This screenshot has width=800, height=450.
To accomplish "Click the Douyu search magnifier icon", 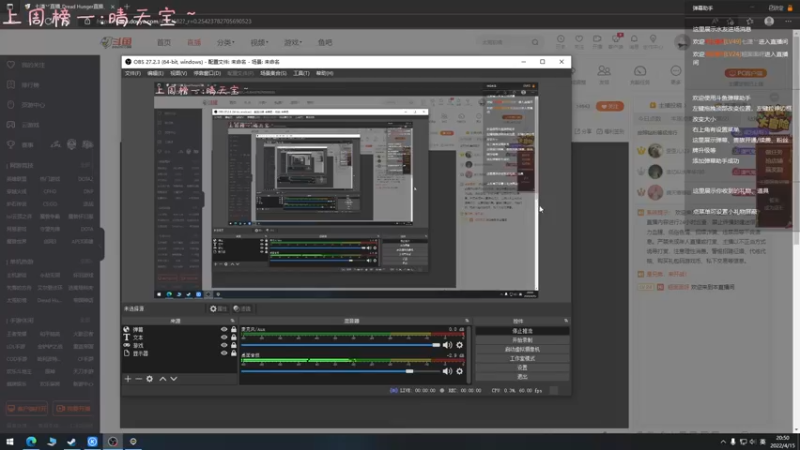I will click(535, 42).
